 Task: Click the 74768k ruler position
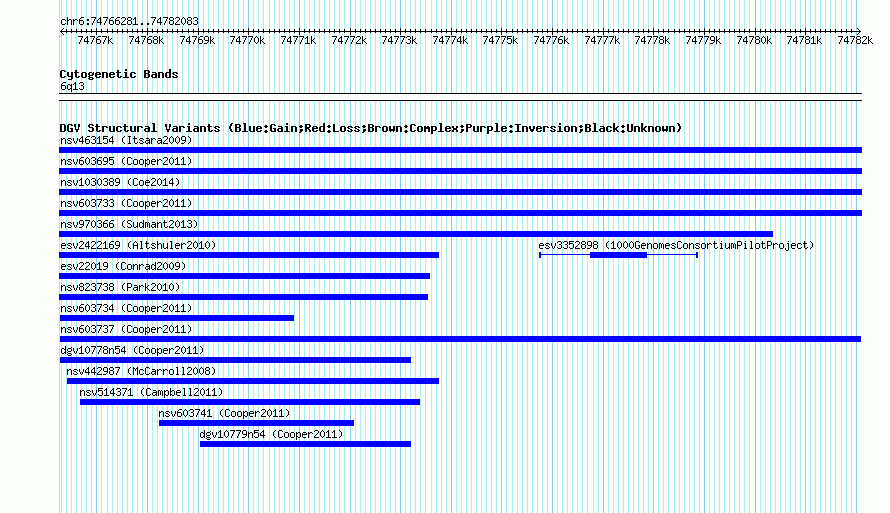[146, 40]
